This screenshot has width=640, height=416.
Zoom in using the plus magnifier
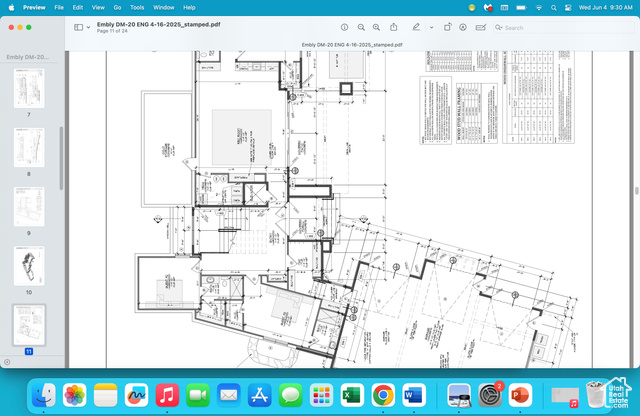pos(376,27)
